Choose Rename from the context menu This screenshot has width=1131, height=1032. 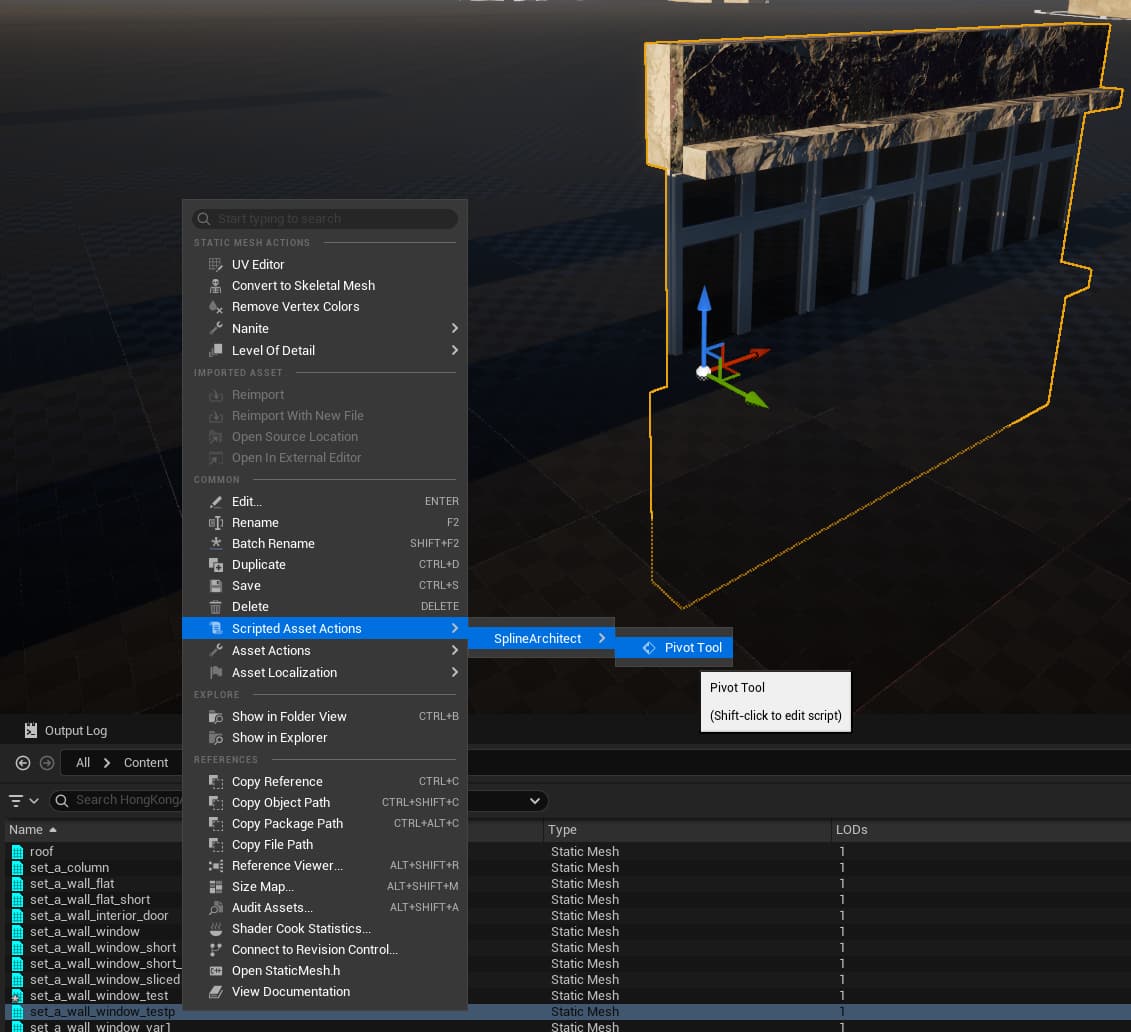coord(255,523)
